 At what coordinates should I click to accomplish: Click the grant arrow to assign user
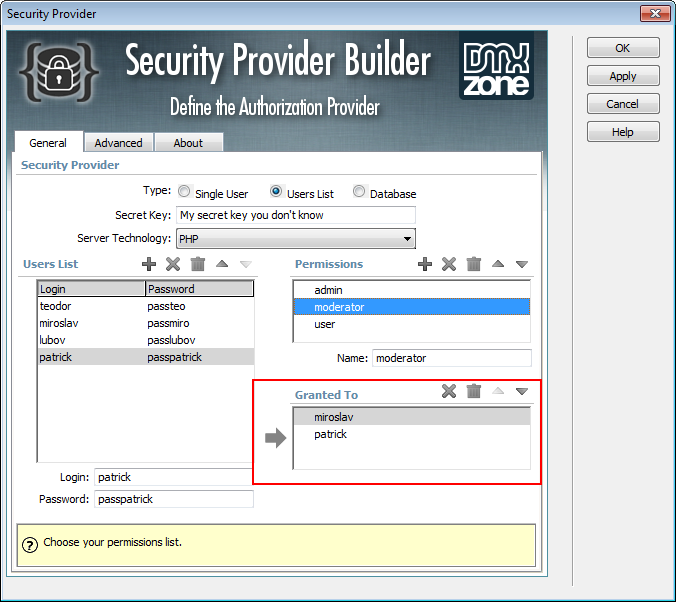point(275,438)
